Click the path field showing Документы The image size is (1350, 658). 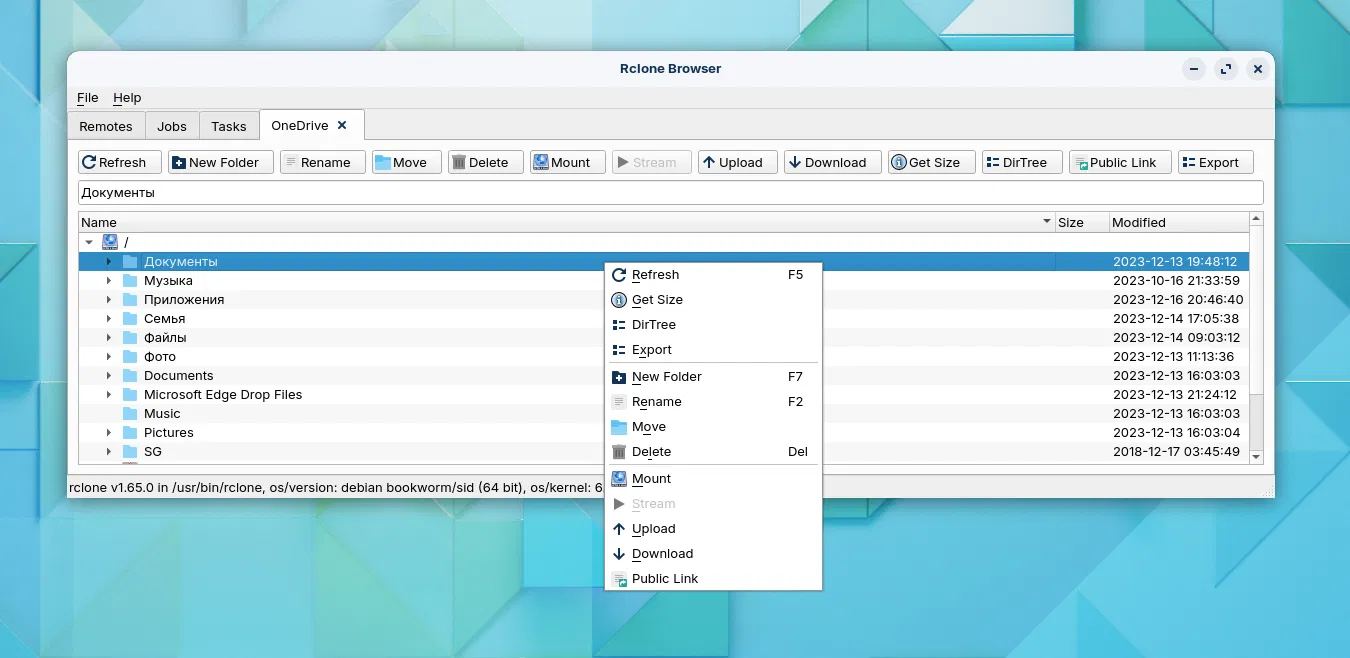(x=670, y=193)
